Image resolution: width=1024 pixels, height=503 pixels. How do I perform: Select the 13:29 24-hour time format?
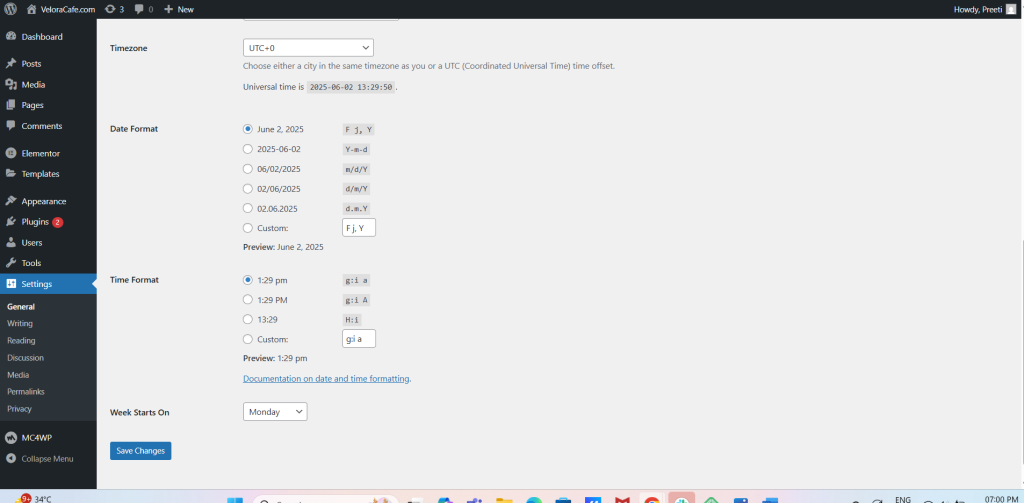(248, 319)
